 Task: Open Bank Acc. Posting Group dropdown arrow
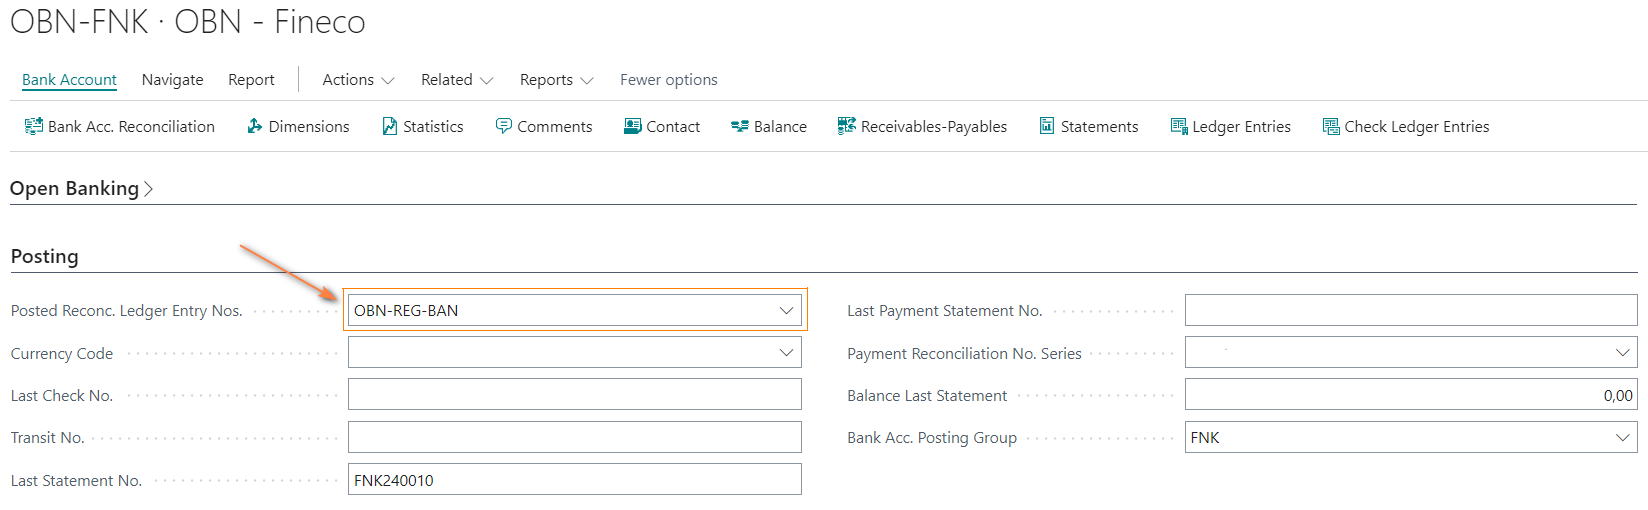click(x=1622, y=438)
